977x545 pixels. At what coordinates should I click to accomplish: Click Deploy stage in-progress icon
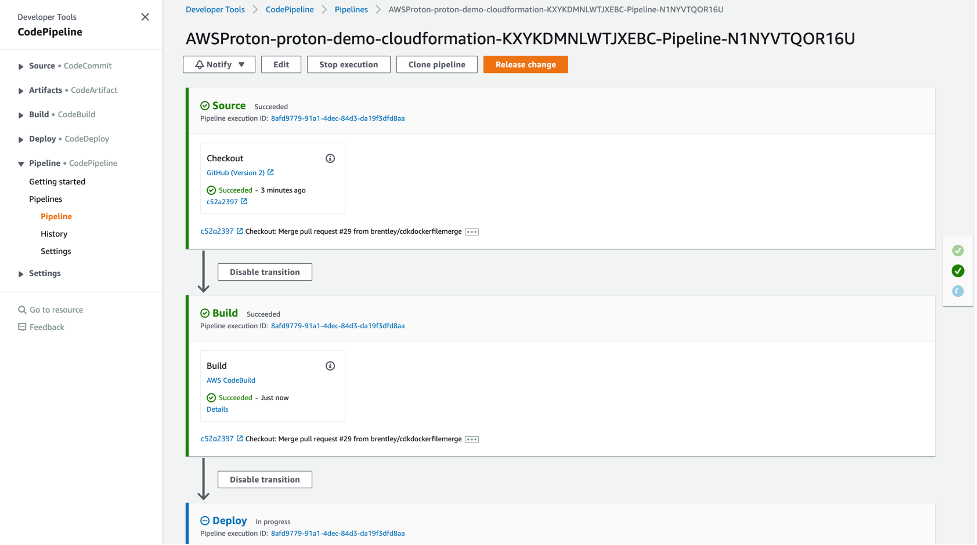click(x=204, y=521)
